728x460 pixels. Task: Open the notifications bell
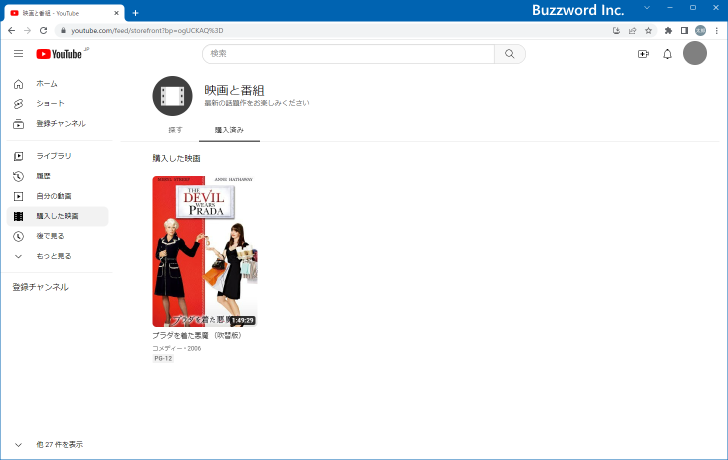click(667, 54)
